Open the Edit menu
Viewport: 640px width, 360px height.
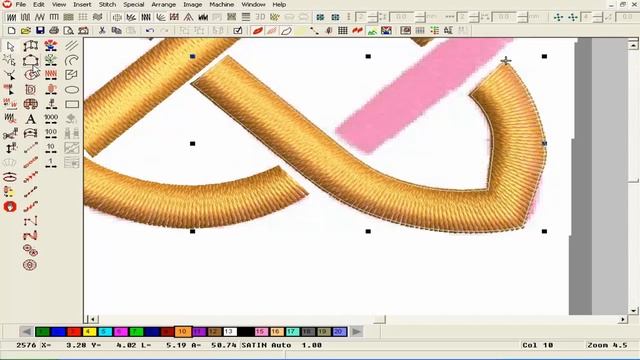click(x=39, y=4)
